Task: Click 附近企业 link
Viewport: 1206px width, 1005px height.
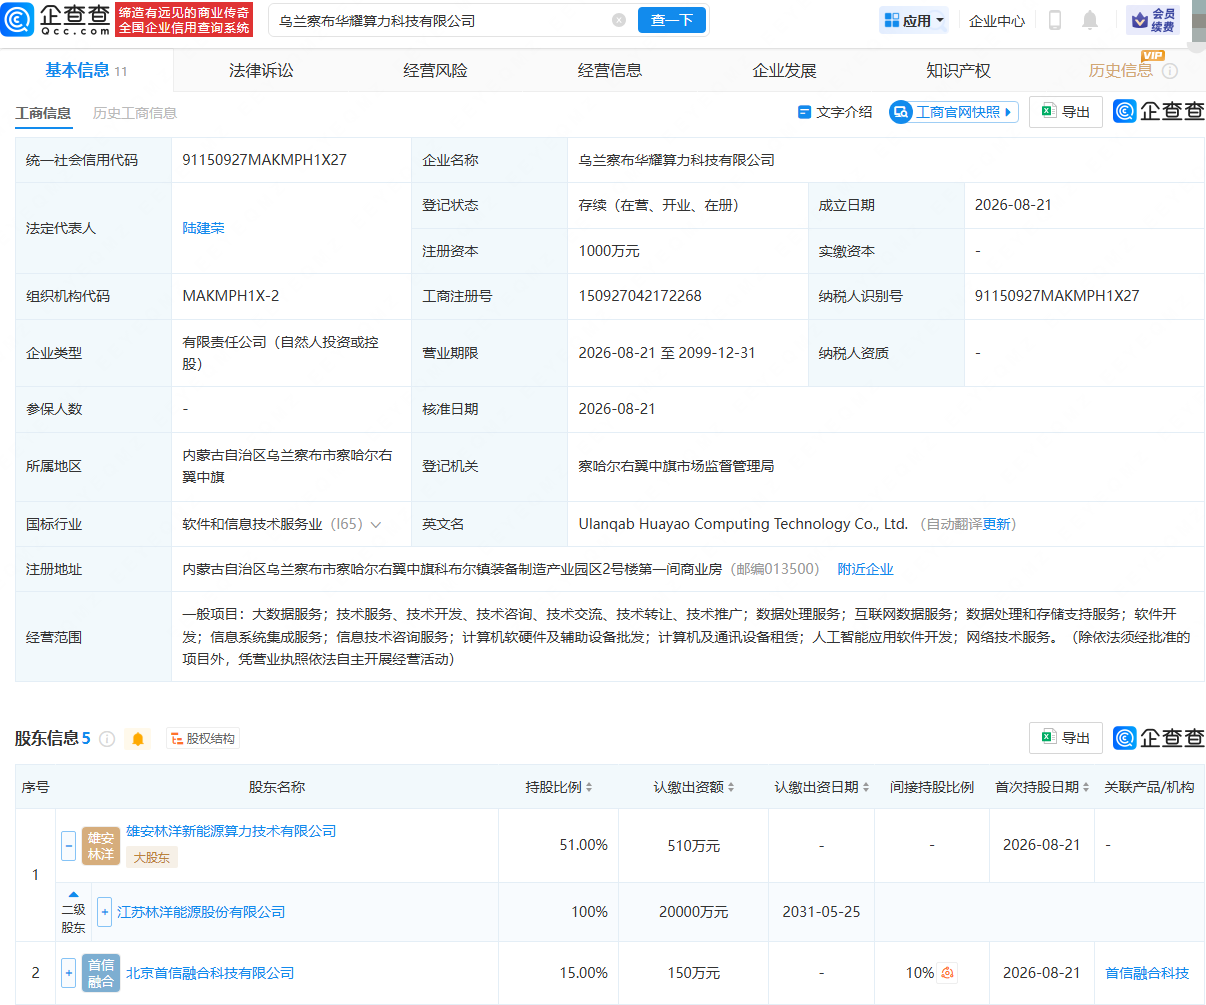Action: click(x=865, y=569)
